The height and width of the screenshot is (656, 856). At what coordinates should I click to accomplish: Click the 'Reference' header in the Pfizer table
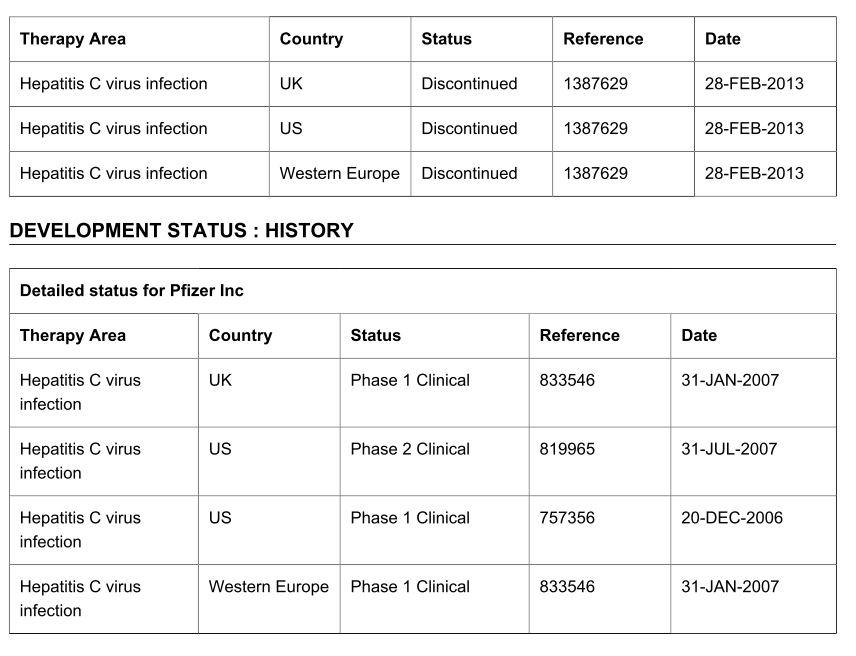(580, 336)
